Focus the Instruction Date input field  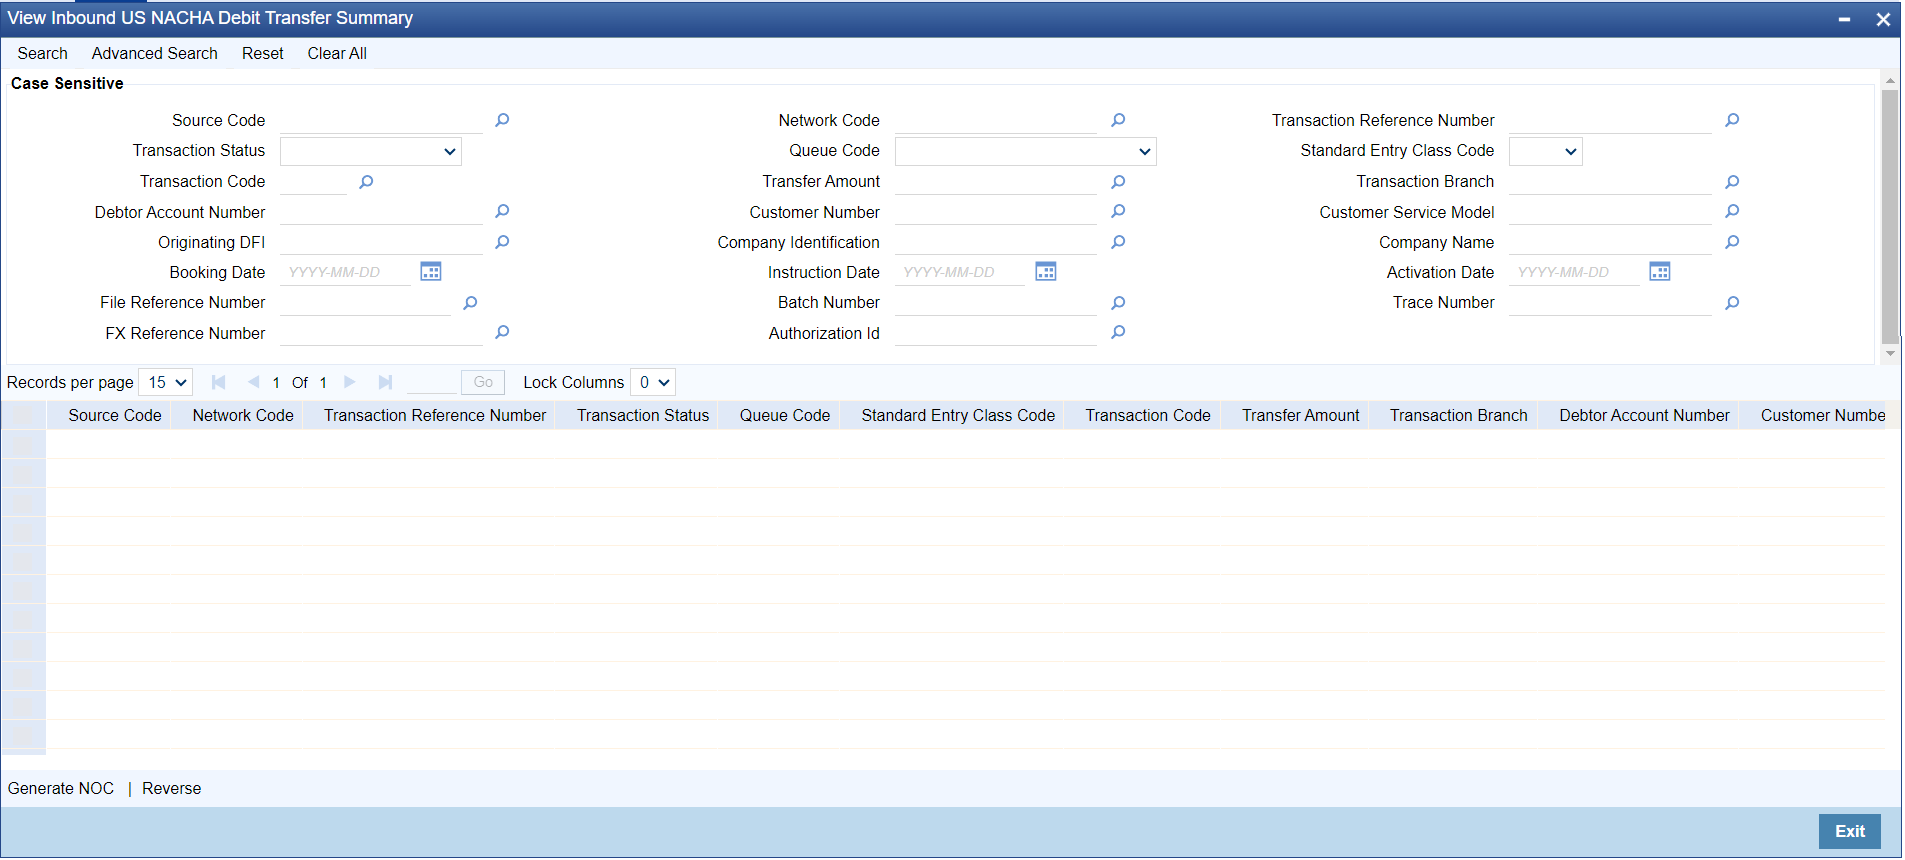pos(960,272)
